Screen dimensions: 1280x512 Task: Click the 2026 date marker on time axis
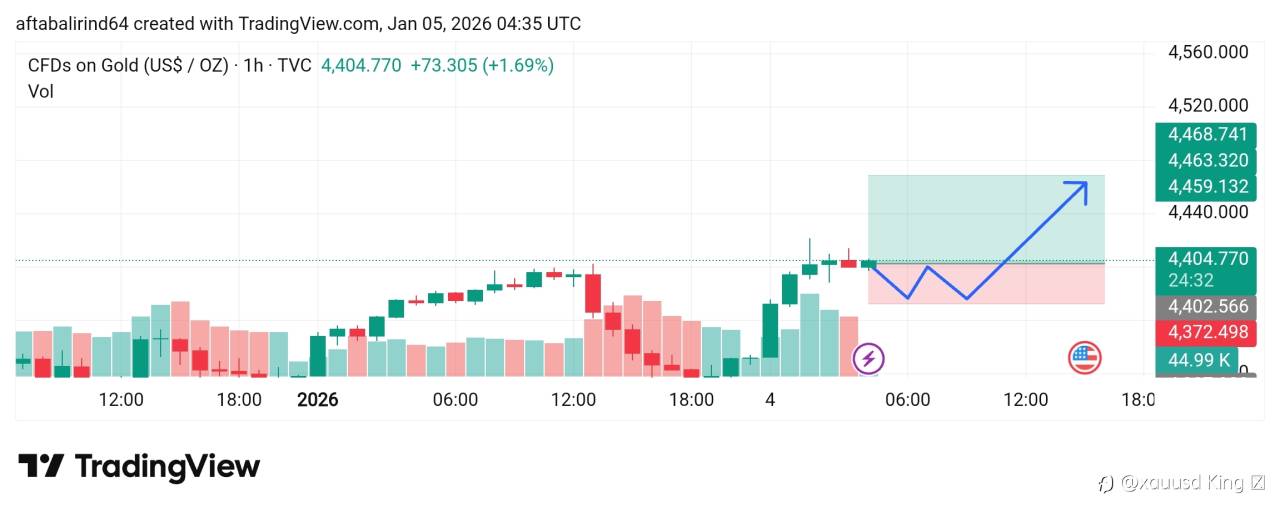point(318,400)
